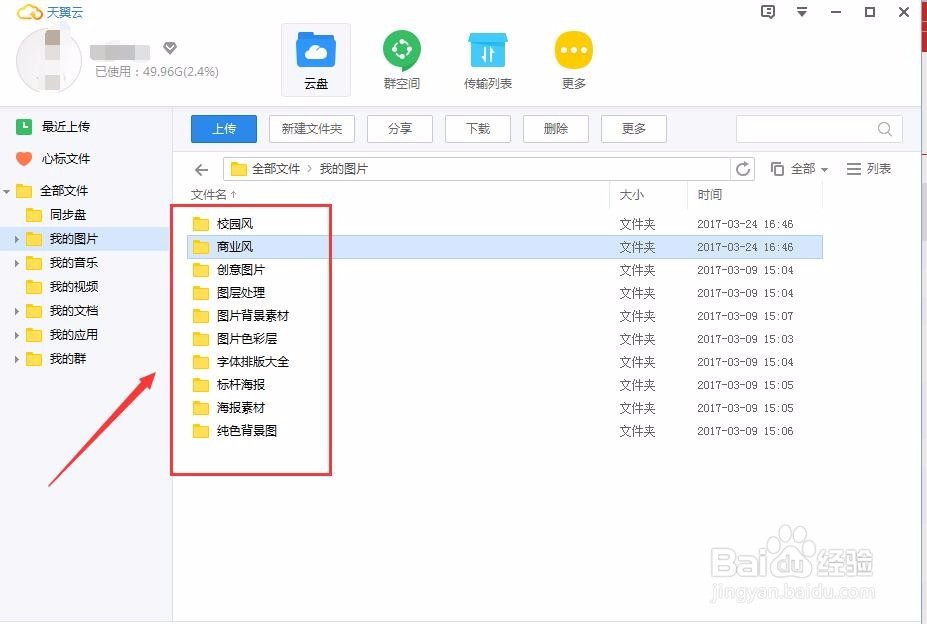
Task: Open the 商业风 folder
Action: [233, 246]
